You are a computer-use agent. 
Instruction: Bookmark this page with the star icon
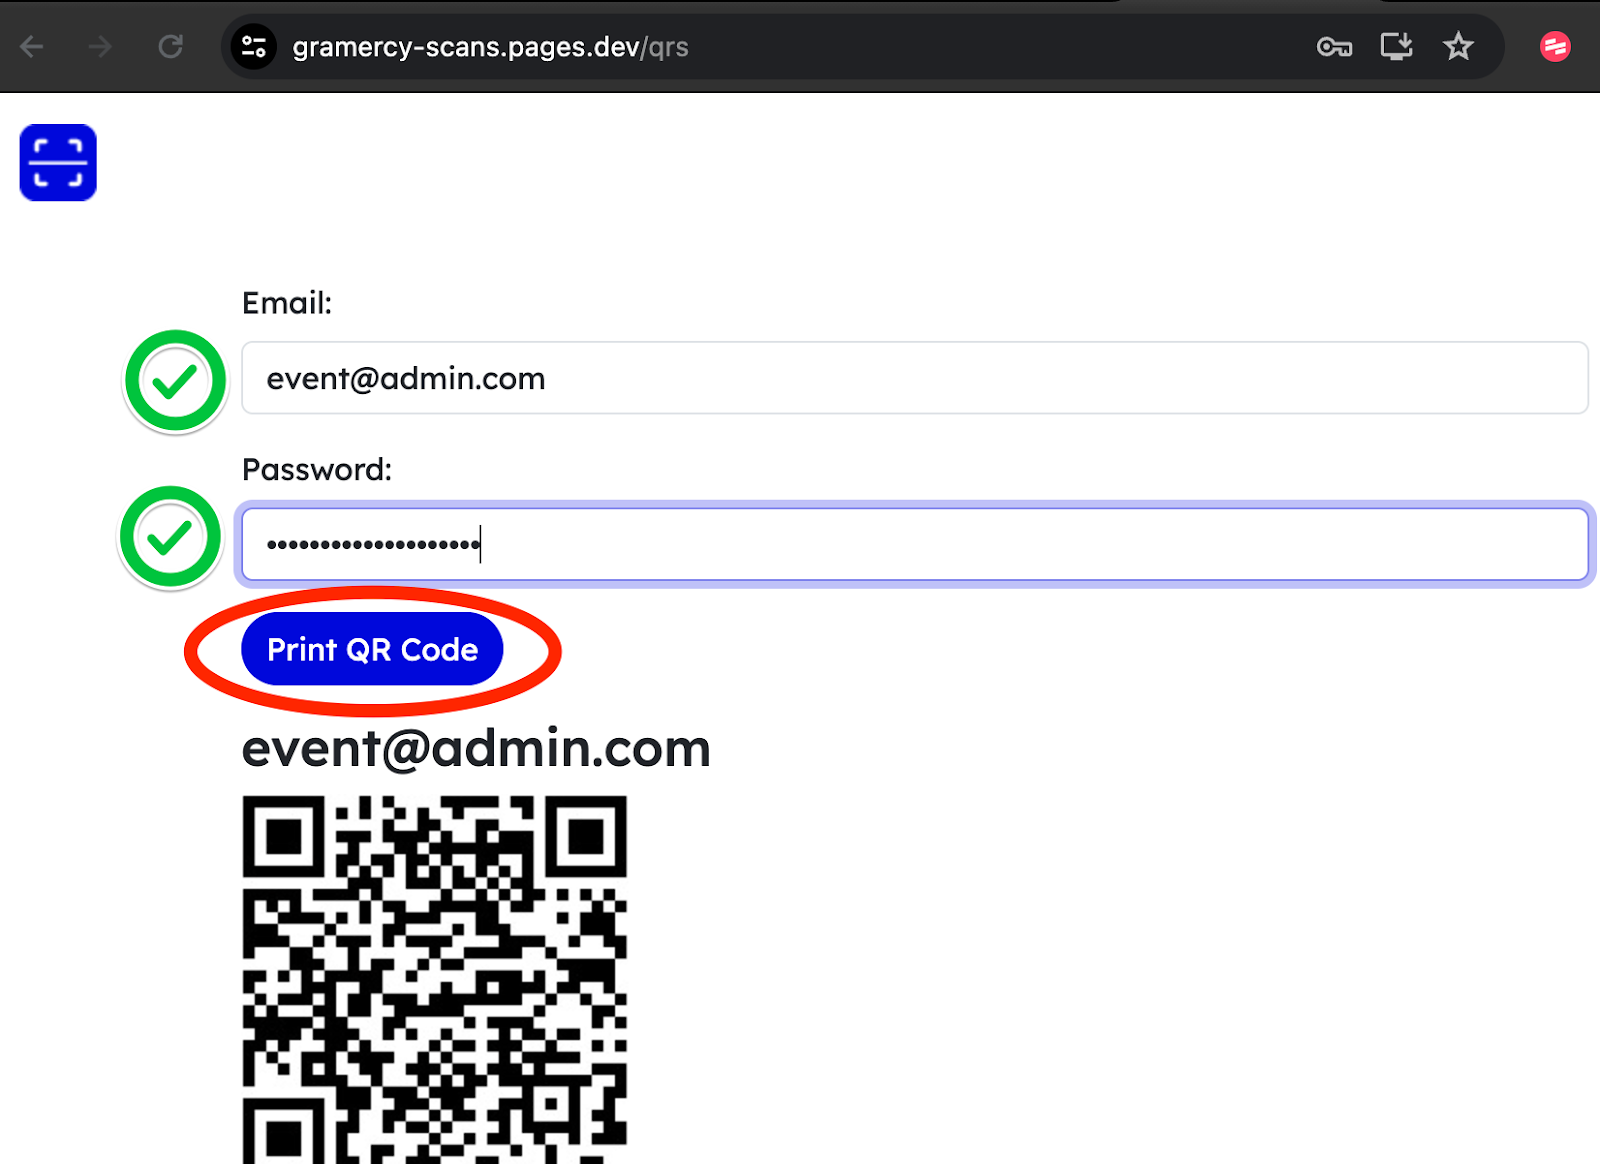(1458, 46)
